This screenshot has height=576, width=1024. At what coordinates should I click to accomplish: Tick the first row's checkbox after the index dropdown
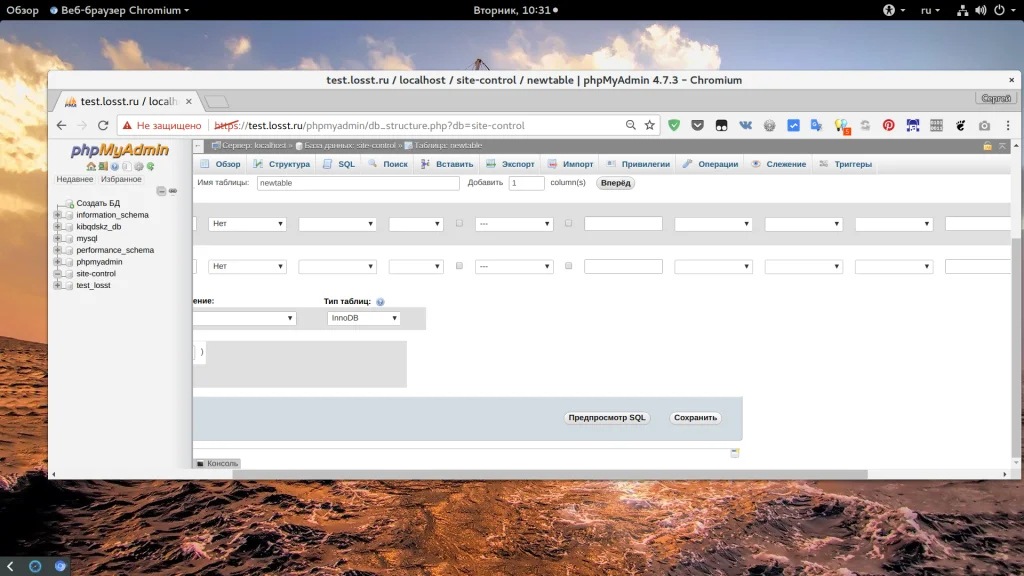click(x=568, y=224)
